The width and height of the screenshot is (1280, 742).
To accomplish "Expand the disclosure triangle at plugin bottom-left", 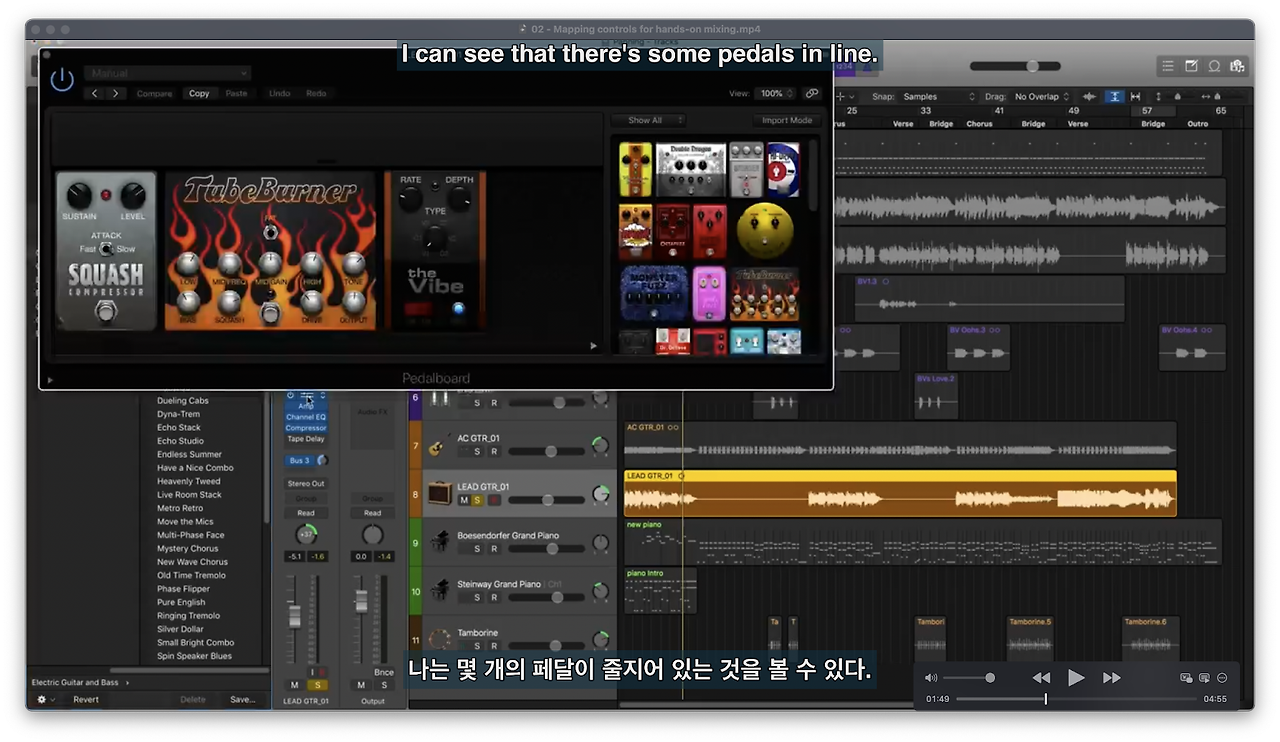I will tap(50, 380).
